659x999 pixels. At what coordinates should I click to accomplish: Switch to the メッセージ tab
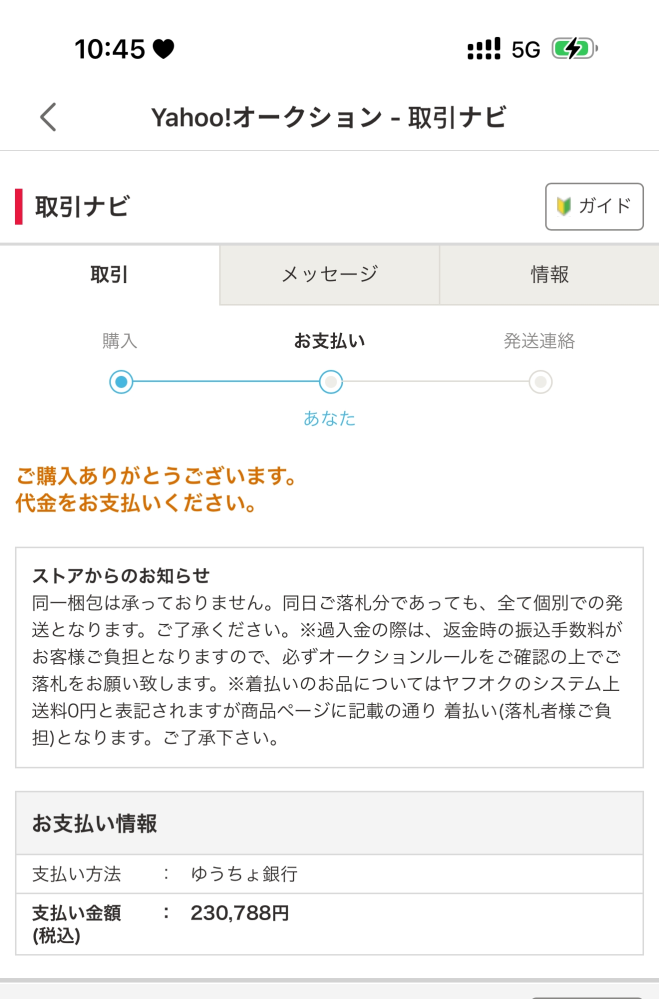pyautogui.click(x=329, y=274)
